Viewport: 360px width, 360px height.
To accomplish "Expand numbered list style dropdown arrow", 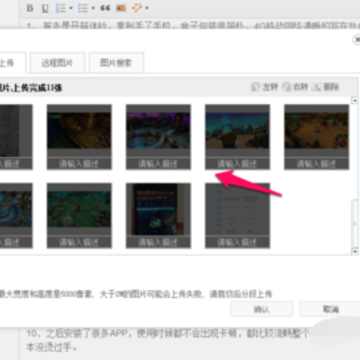I will coord(71,8).
